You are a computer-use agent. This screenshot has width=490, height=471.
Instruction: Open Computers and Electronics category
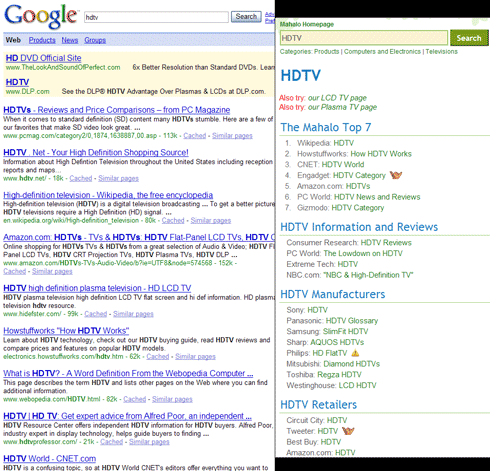coord(382,51)
